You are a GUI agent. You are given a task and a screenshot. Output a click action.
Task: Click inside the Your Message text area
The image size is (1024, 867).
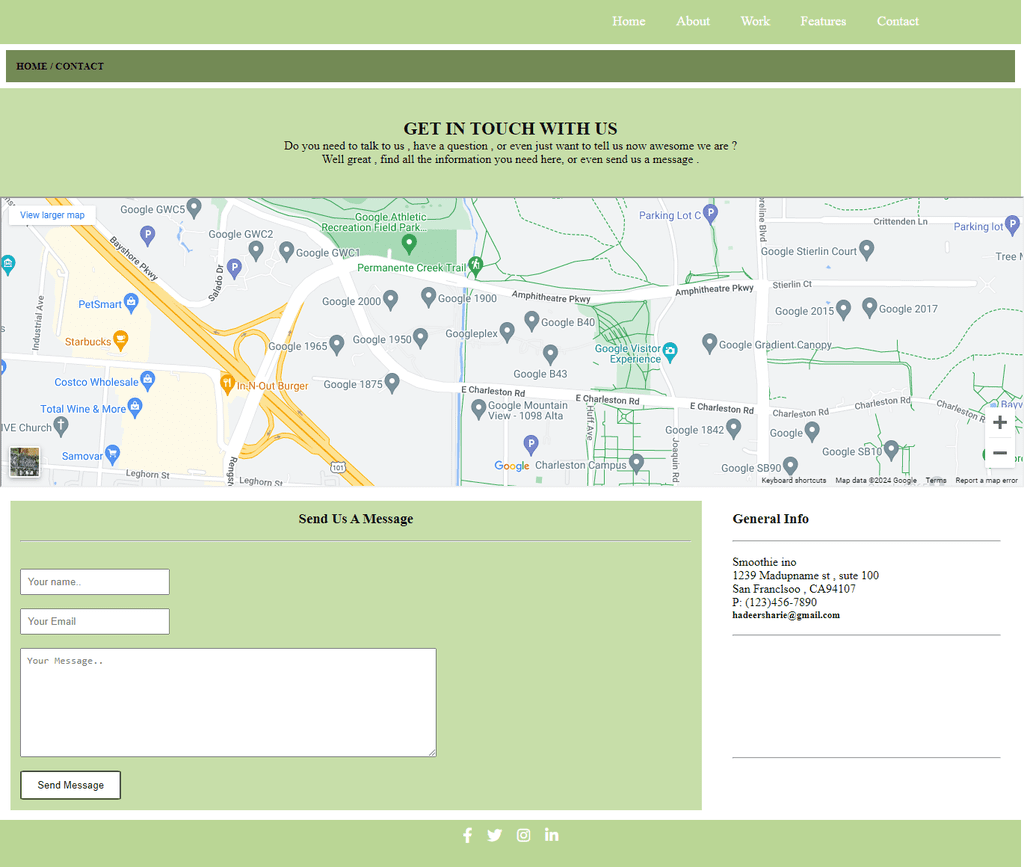228,702
